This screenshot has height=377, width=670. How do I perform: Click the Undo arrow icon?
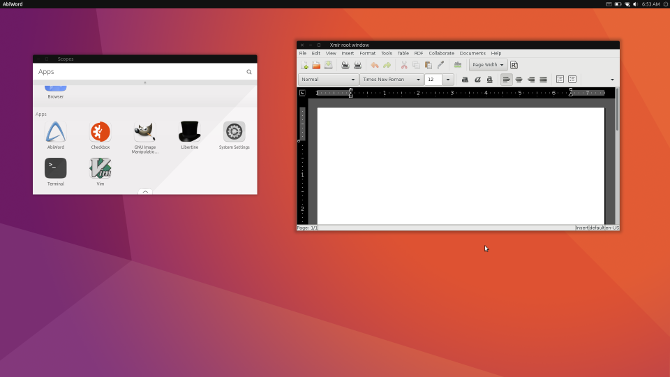pyautogui.click(x=375, y=65)
